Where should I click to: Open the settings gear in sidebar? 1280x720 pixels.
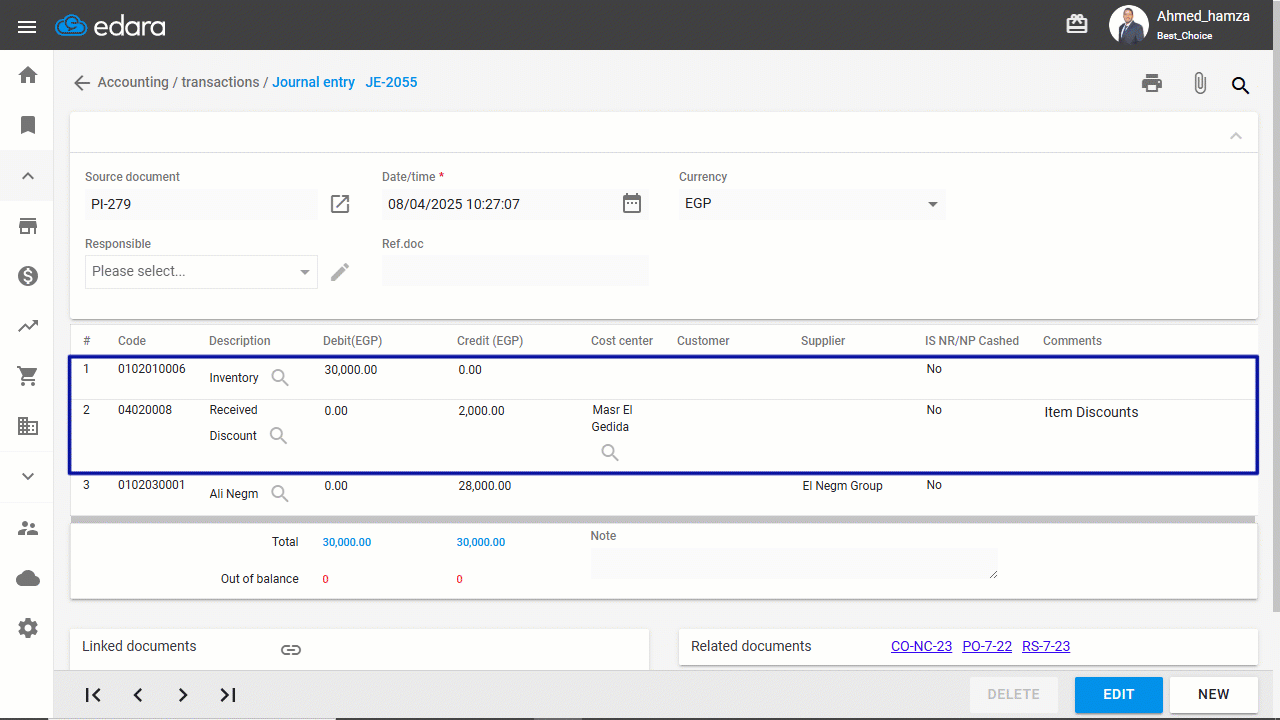[x=28, y=628]
